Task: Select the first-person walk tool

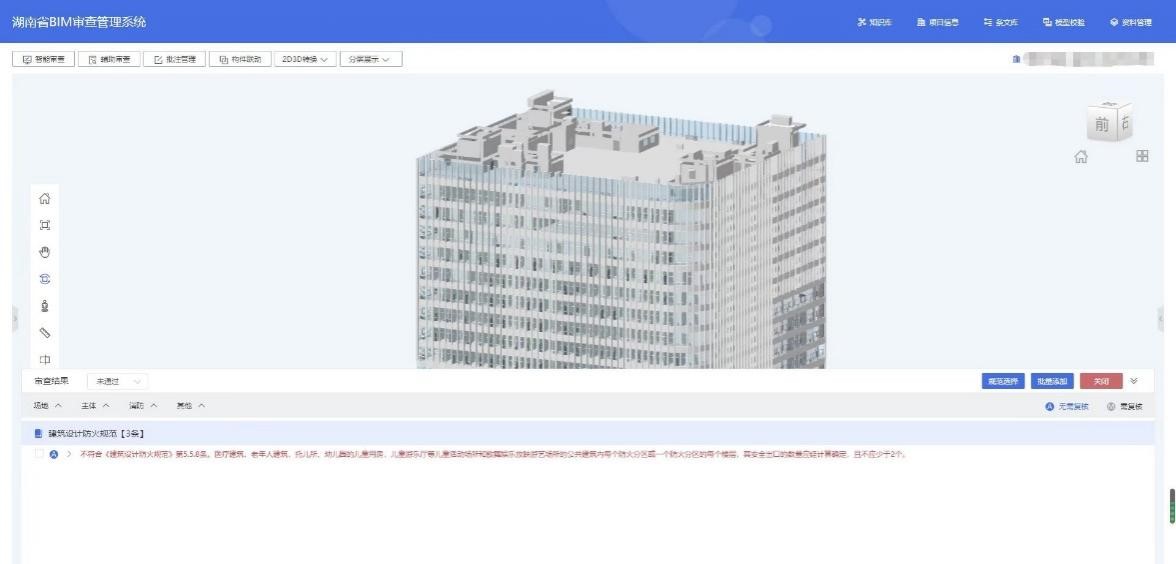Action: [44, 306]
